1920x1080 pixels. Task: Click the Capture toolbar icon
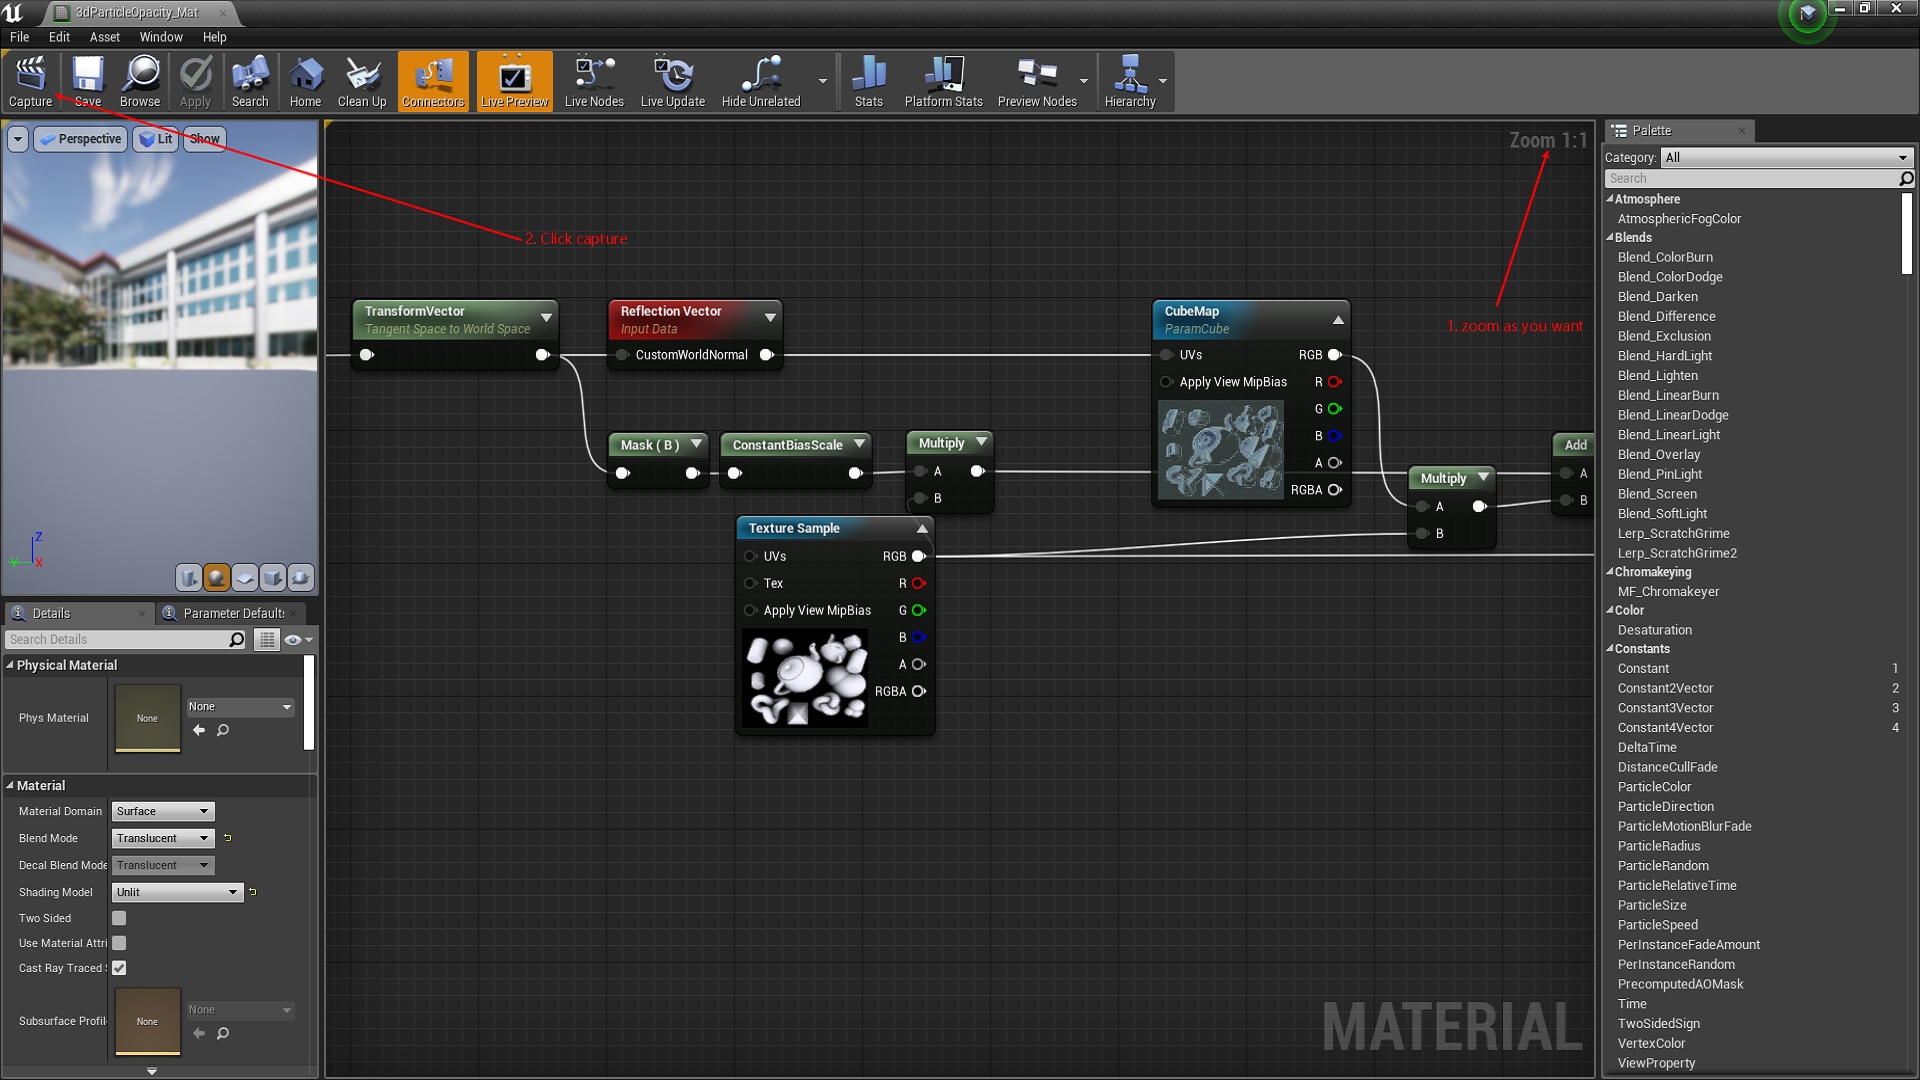click(x=30, y=80)
